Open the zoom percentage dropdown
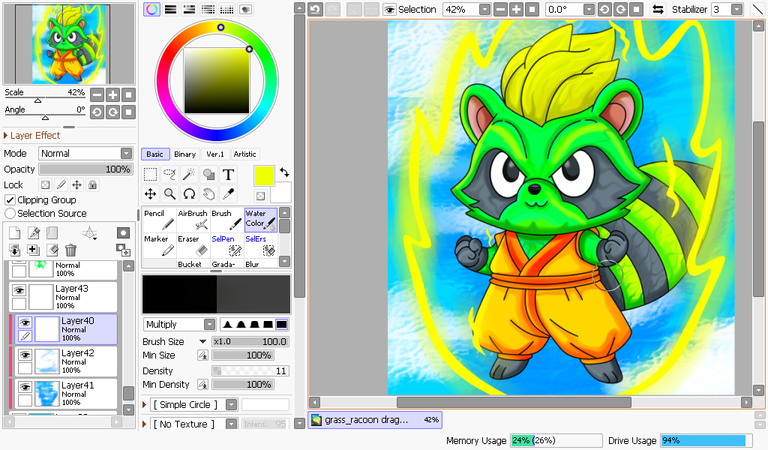This screenshot has height=450, width=768. 484,9
